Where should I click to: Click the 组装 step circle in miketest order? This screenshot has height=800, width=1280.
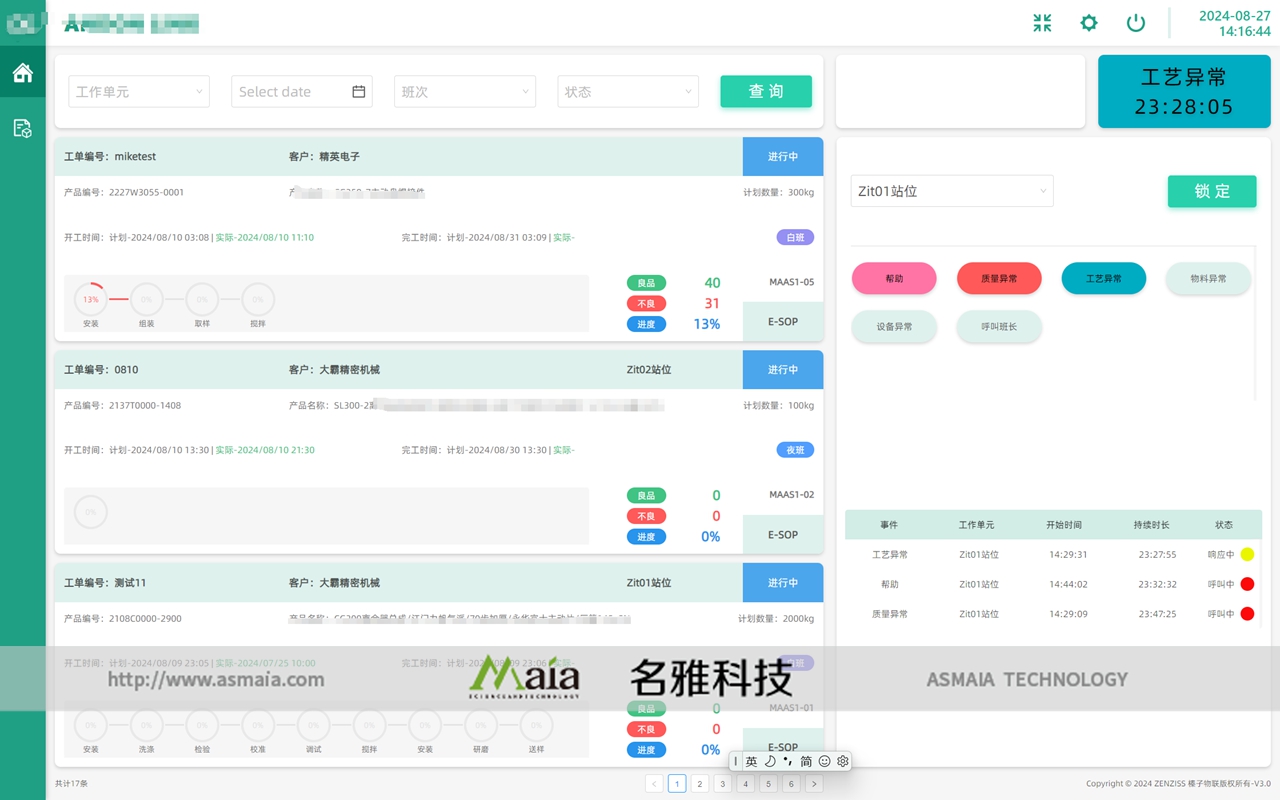[146, 299]
